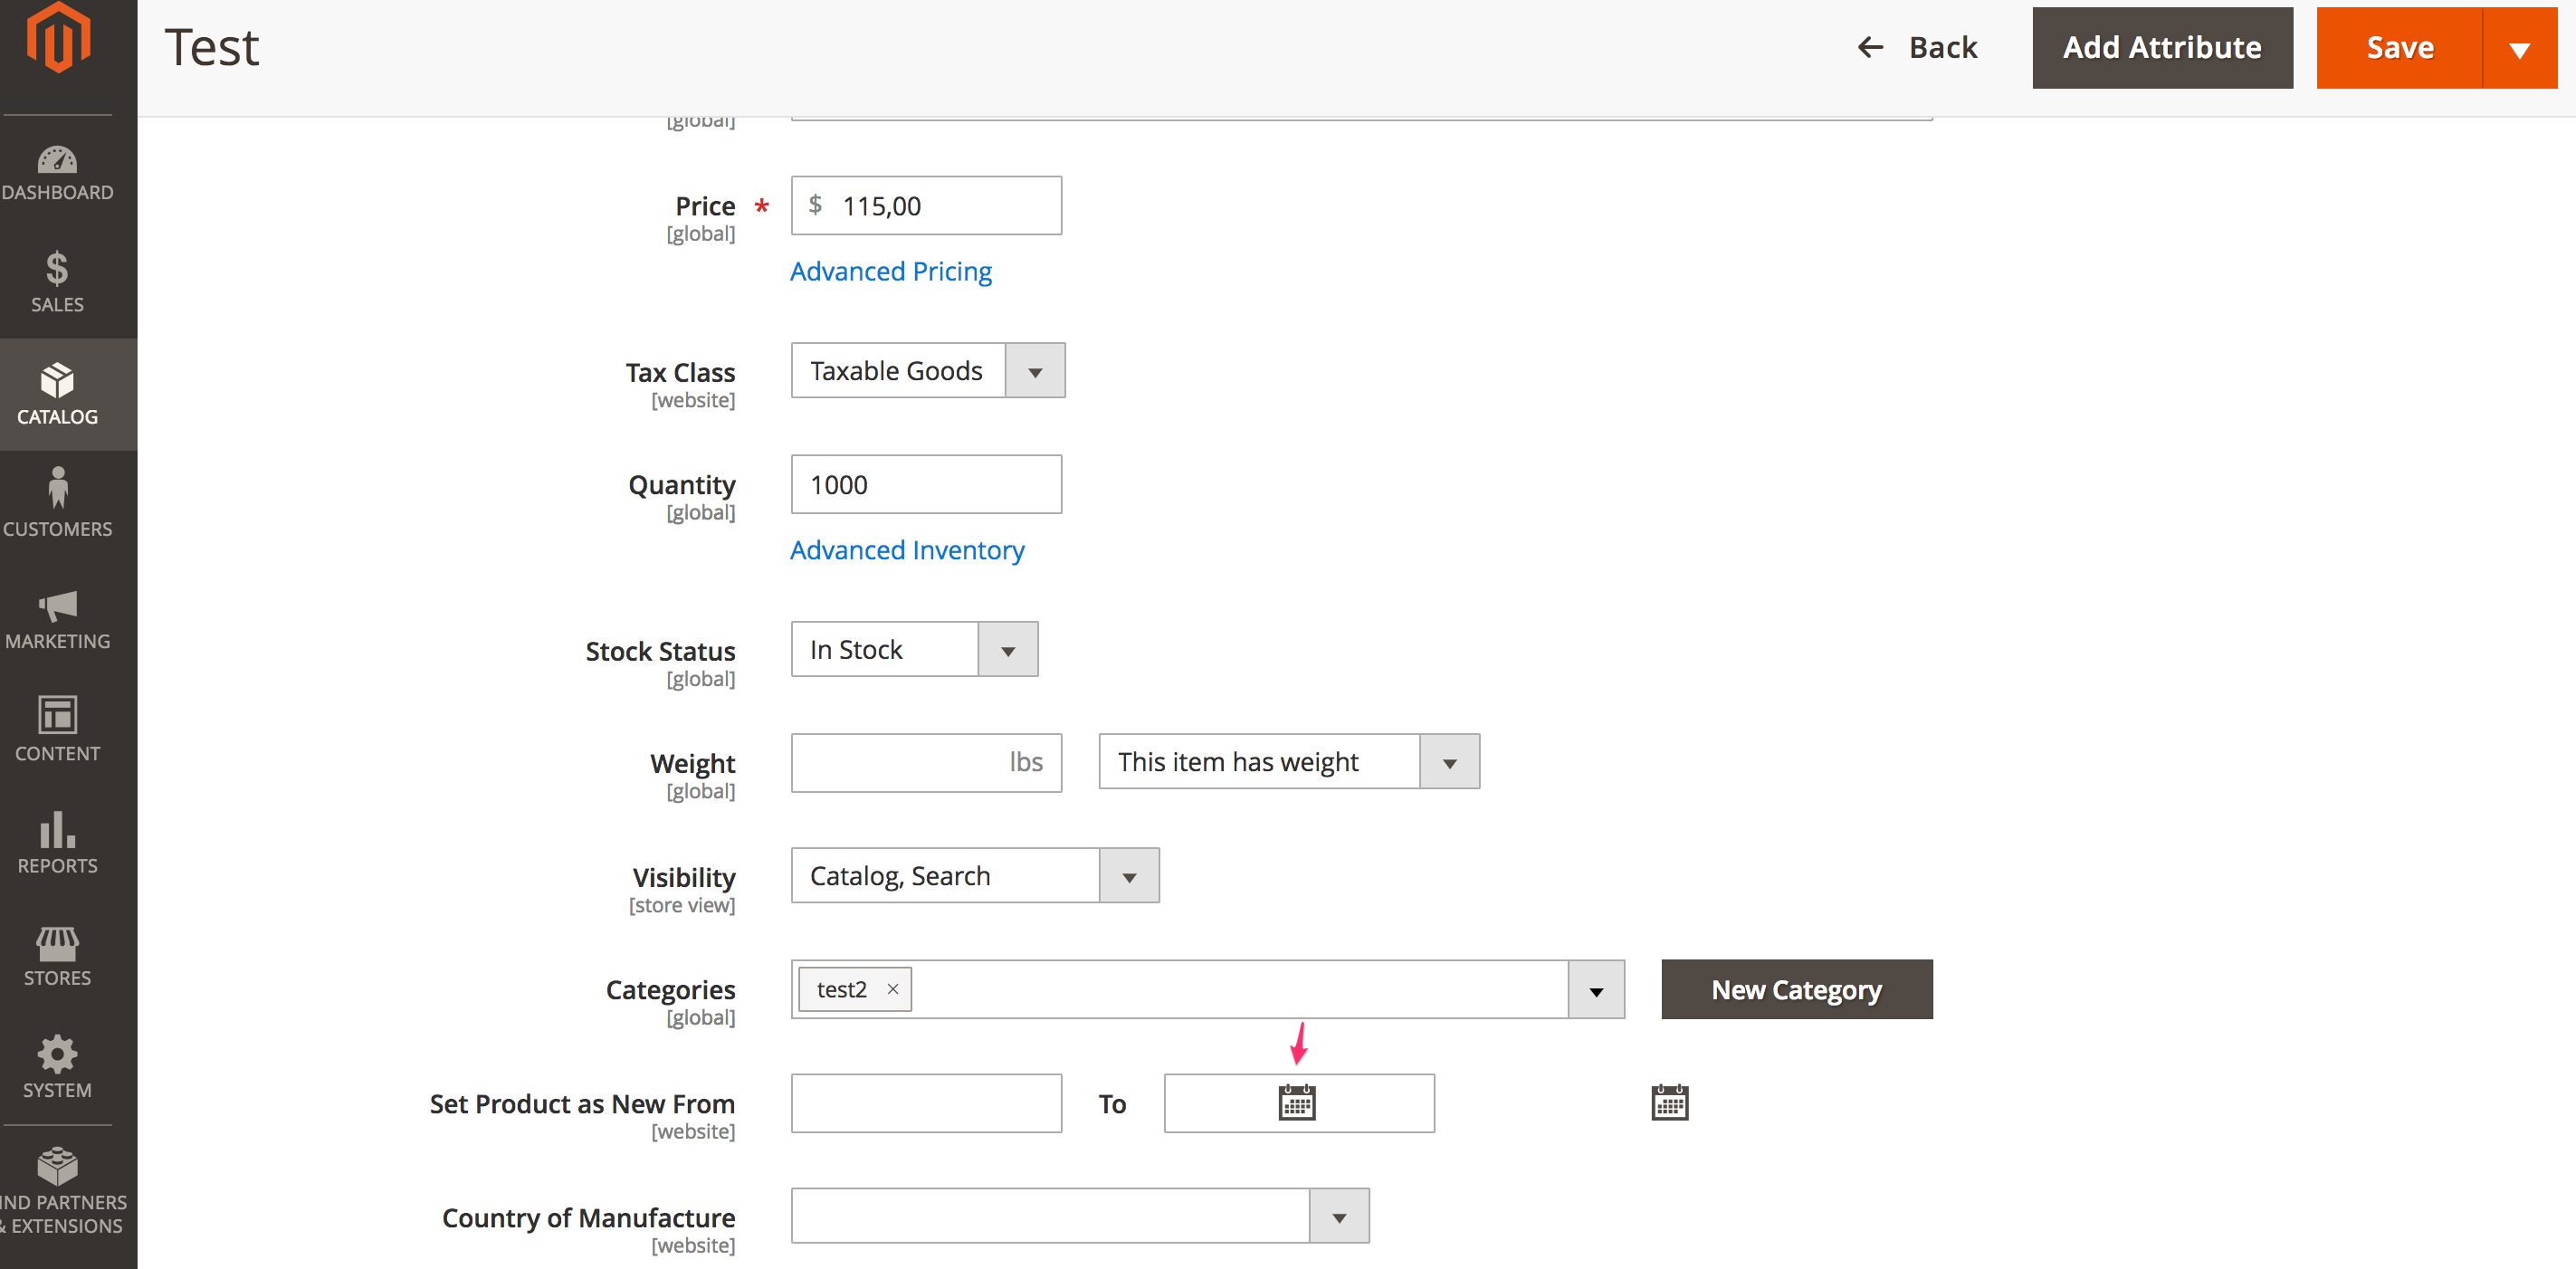Open the Save button dropdown arrow
Image resolution: width=2576 pixels, height=1269 pixels.
click(x=2520, y=47)
